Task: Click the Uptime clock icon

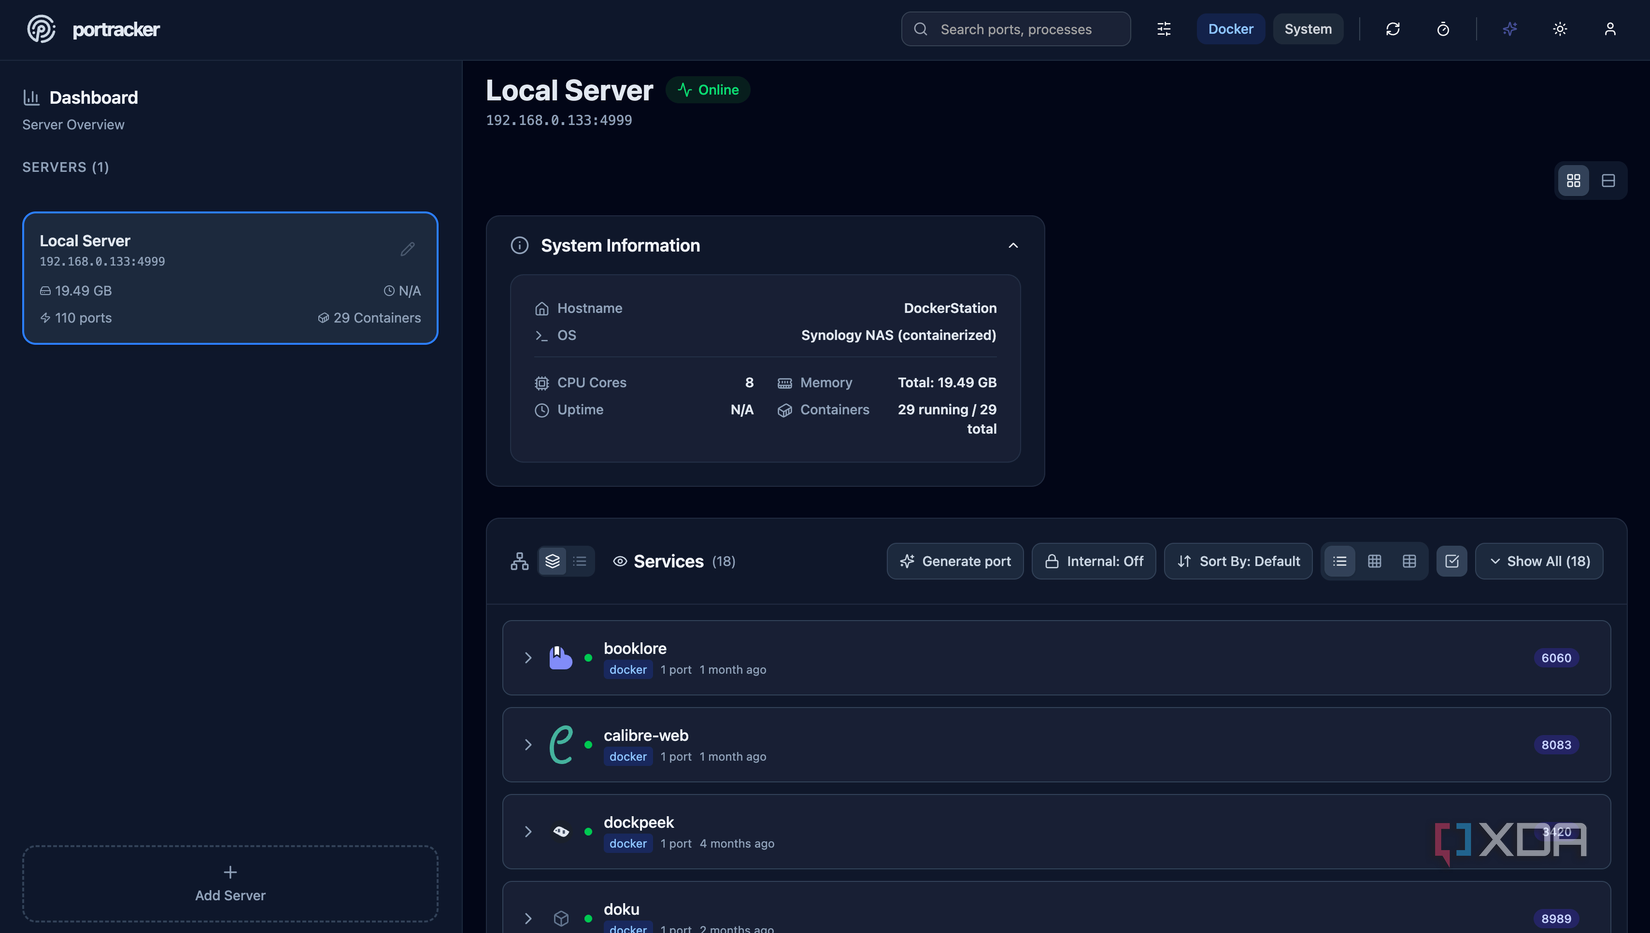Action: pos(542,410)
